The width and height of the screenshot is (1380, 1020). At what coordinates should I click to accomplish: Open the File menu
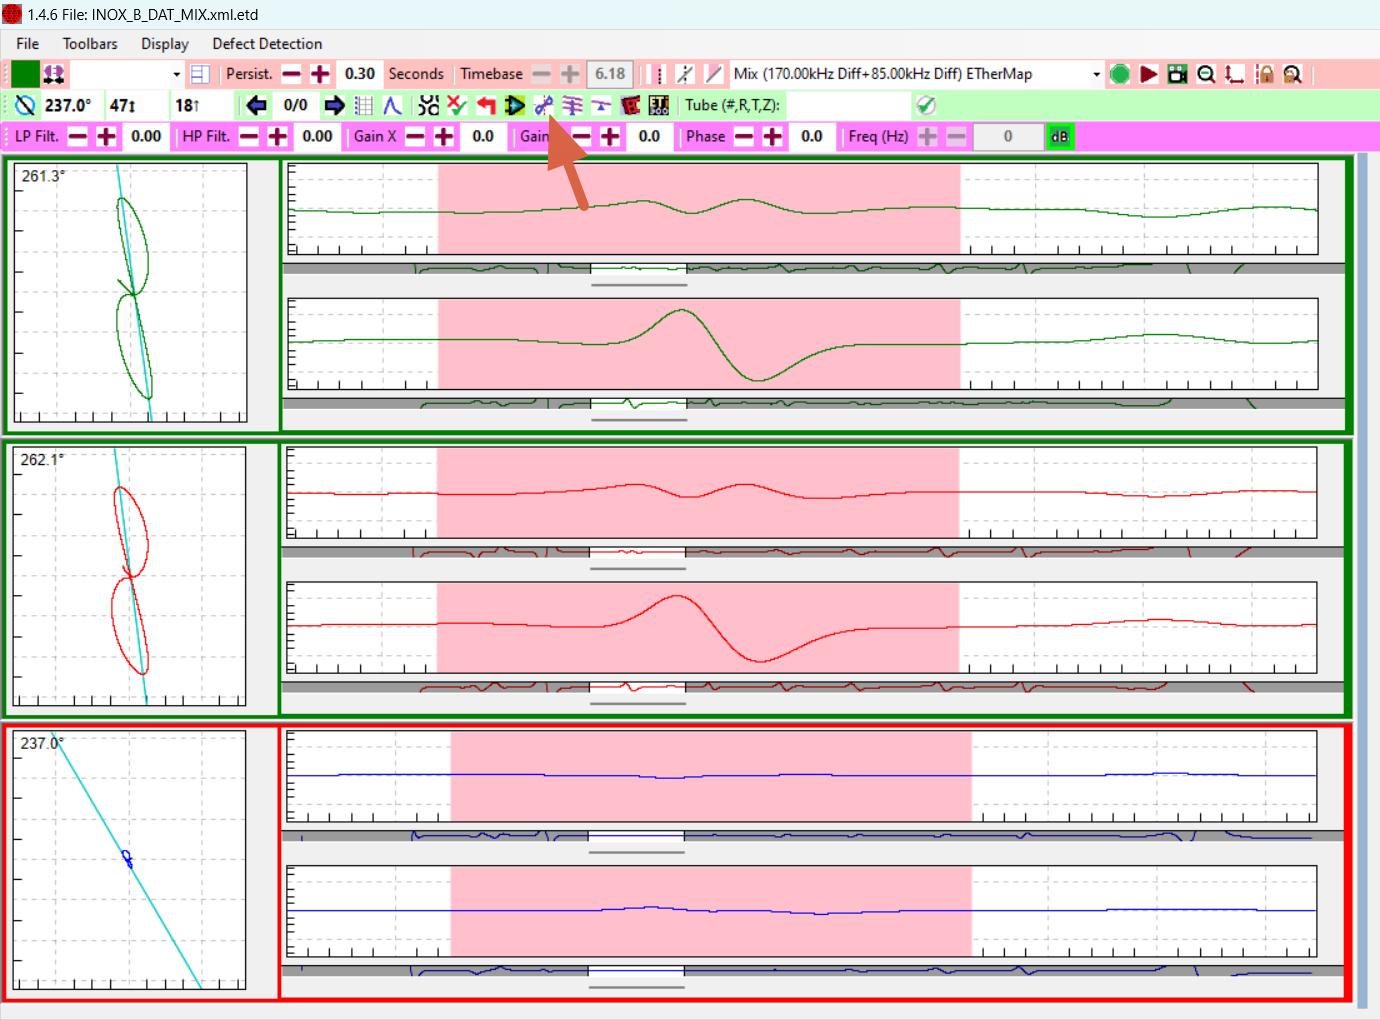28,44
